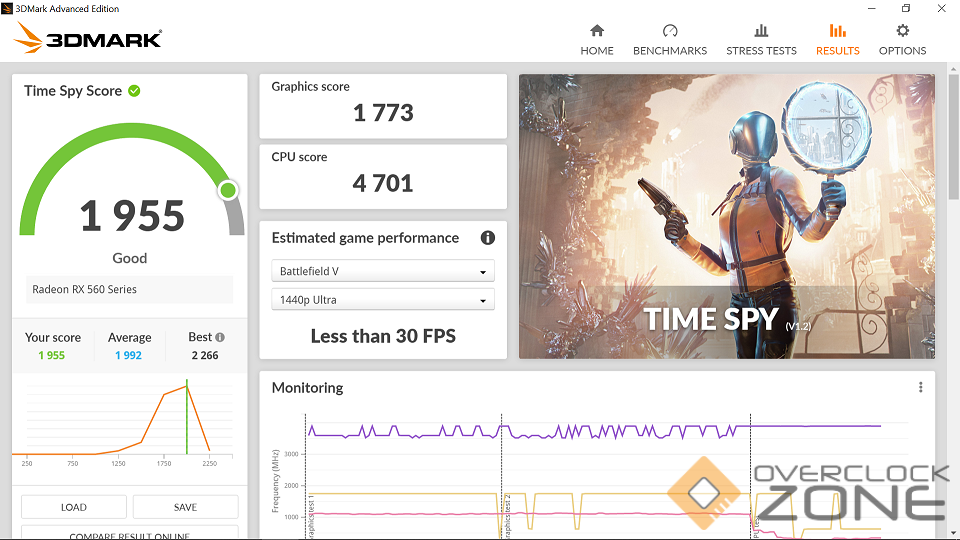Image resolution: width=960 pixels, height=540 pixels.
Task: Click the vertical scrollbar thumb
Action: pos(953,135)
